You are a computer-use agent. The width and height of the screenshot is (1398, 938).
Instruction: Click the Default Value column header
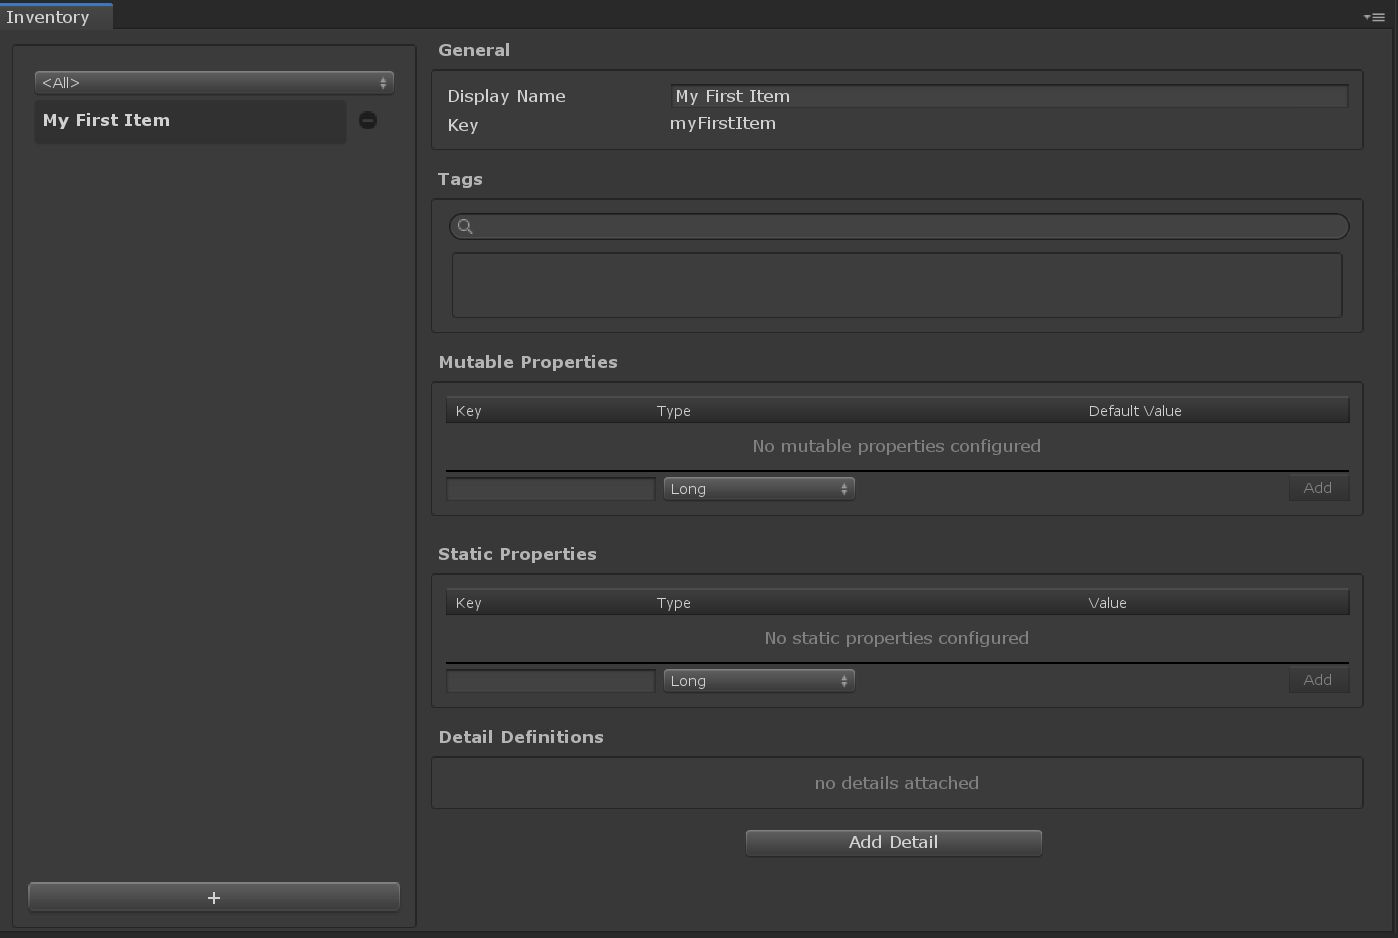1135,411
